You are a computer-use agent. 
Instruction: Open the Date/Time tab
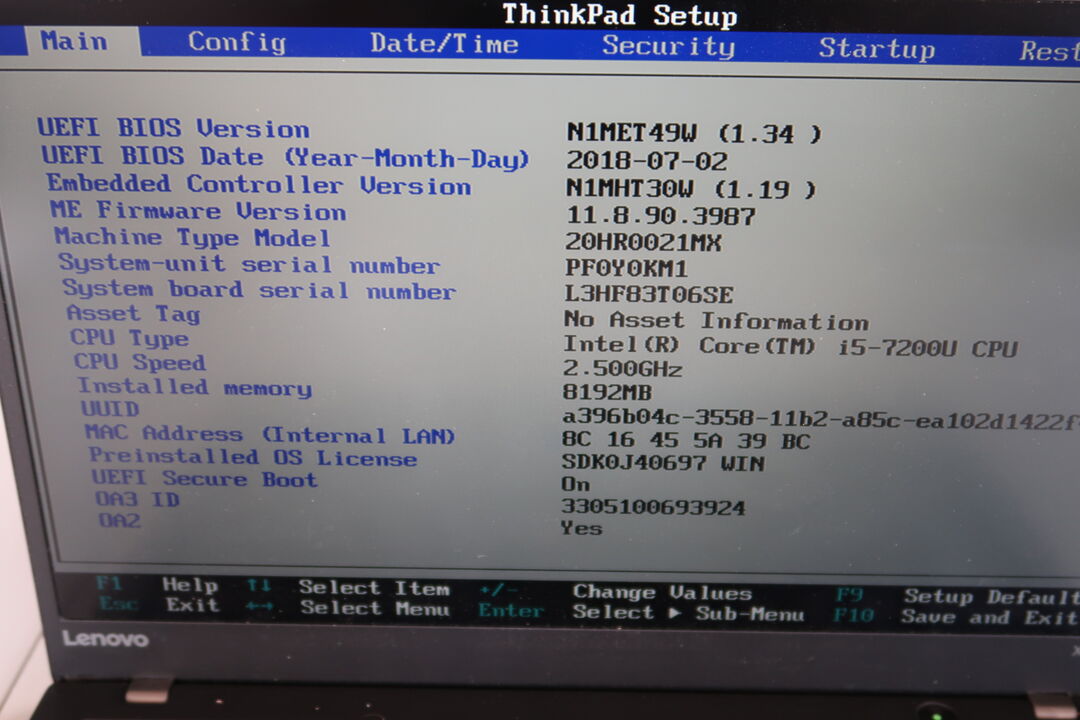click(x=444, y=44)
